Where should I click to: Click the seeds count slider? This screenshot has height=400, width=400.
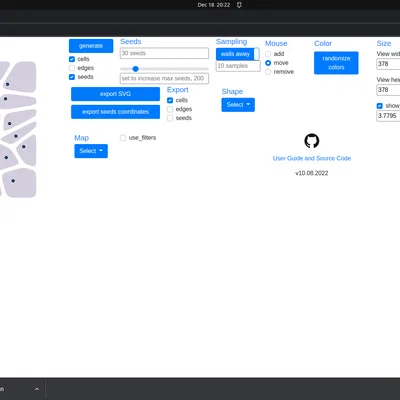click(164, 69)
